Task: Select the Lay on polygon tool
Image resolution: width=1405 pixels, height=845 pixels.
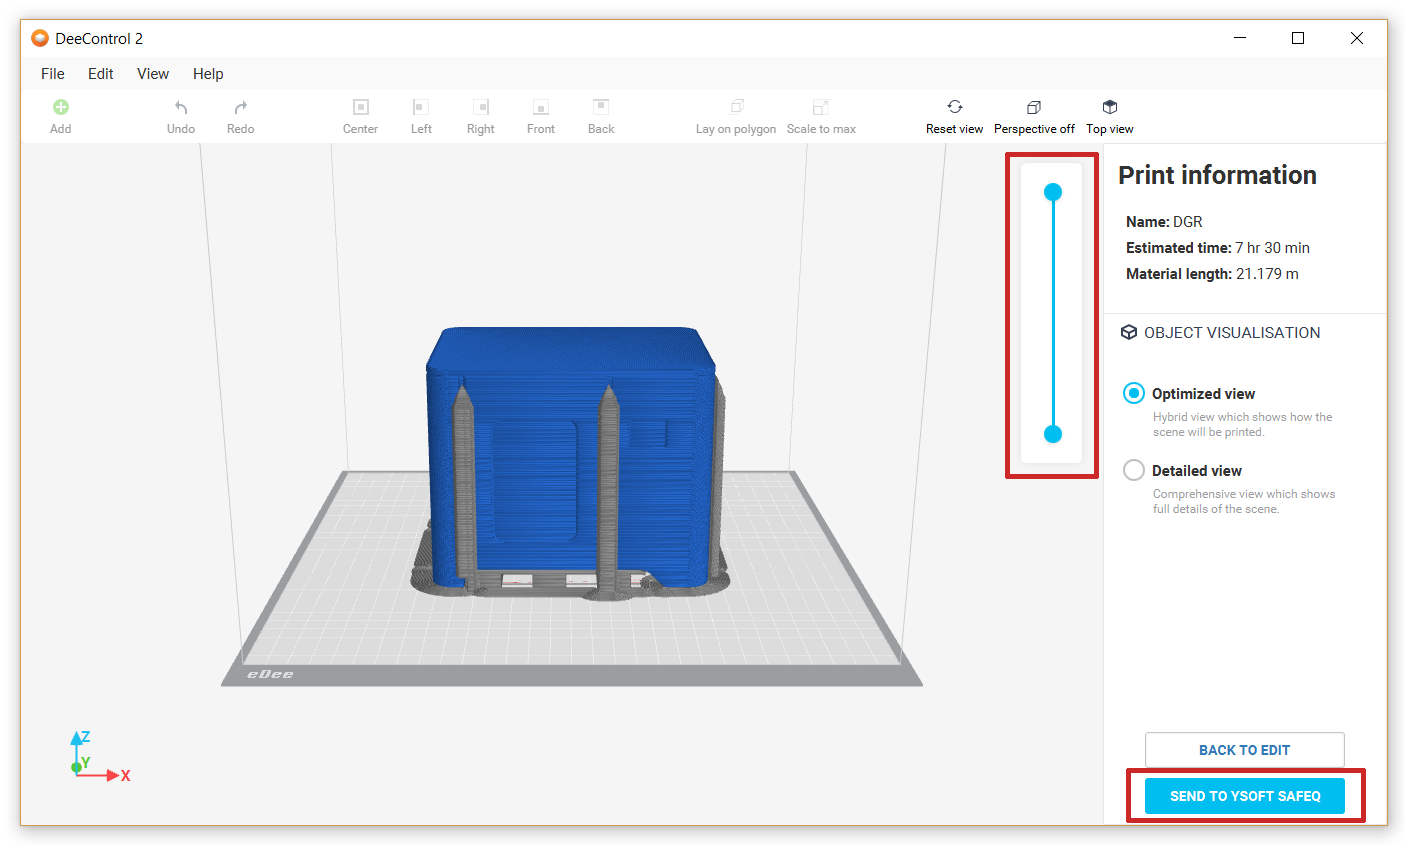Action: click(x=736, y=107)
